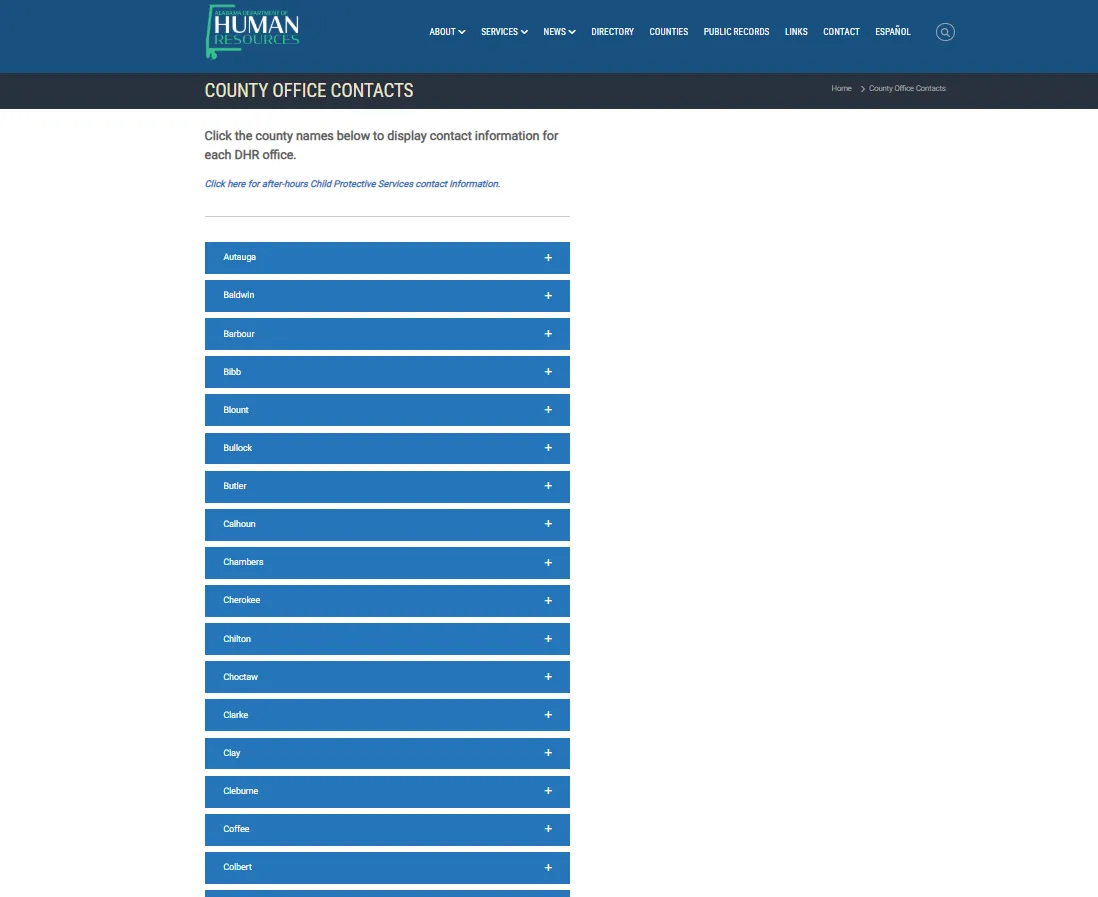Expand the Coffee county label
This screenshot has width=1098, height=897.
[236, 829]
